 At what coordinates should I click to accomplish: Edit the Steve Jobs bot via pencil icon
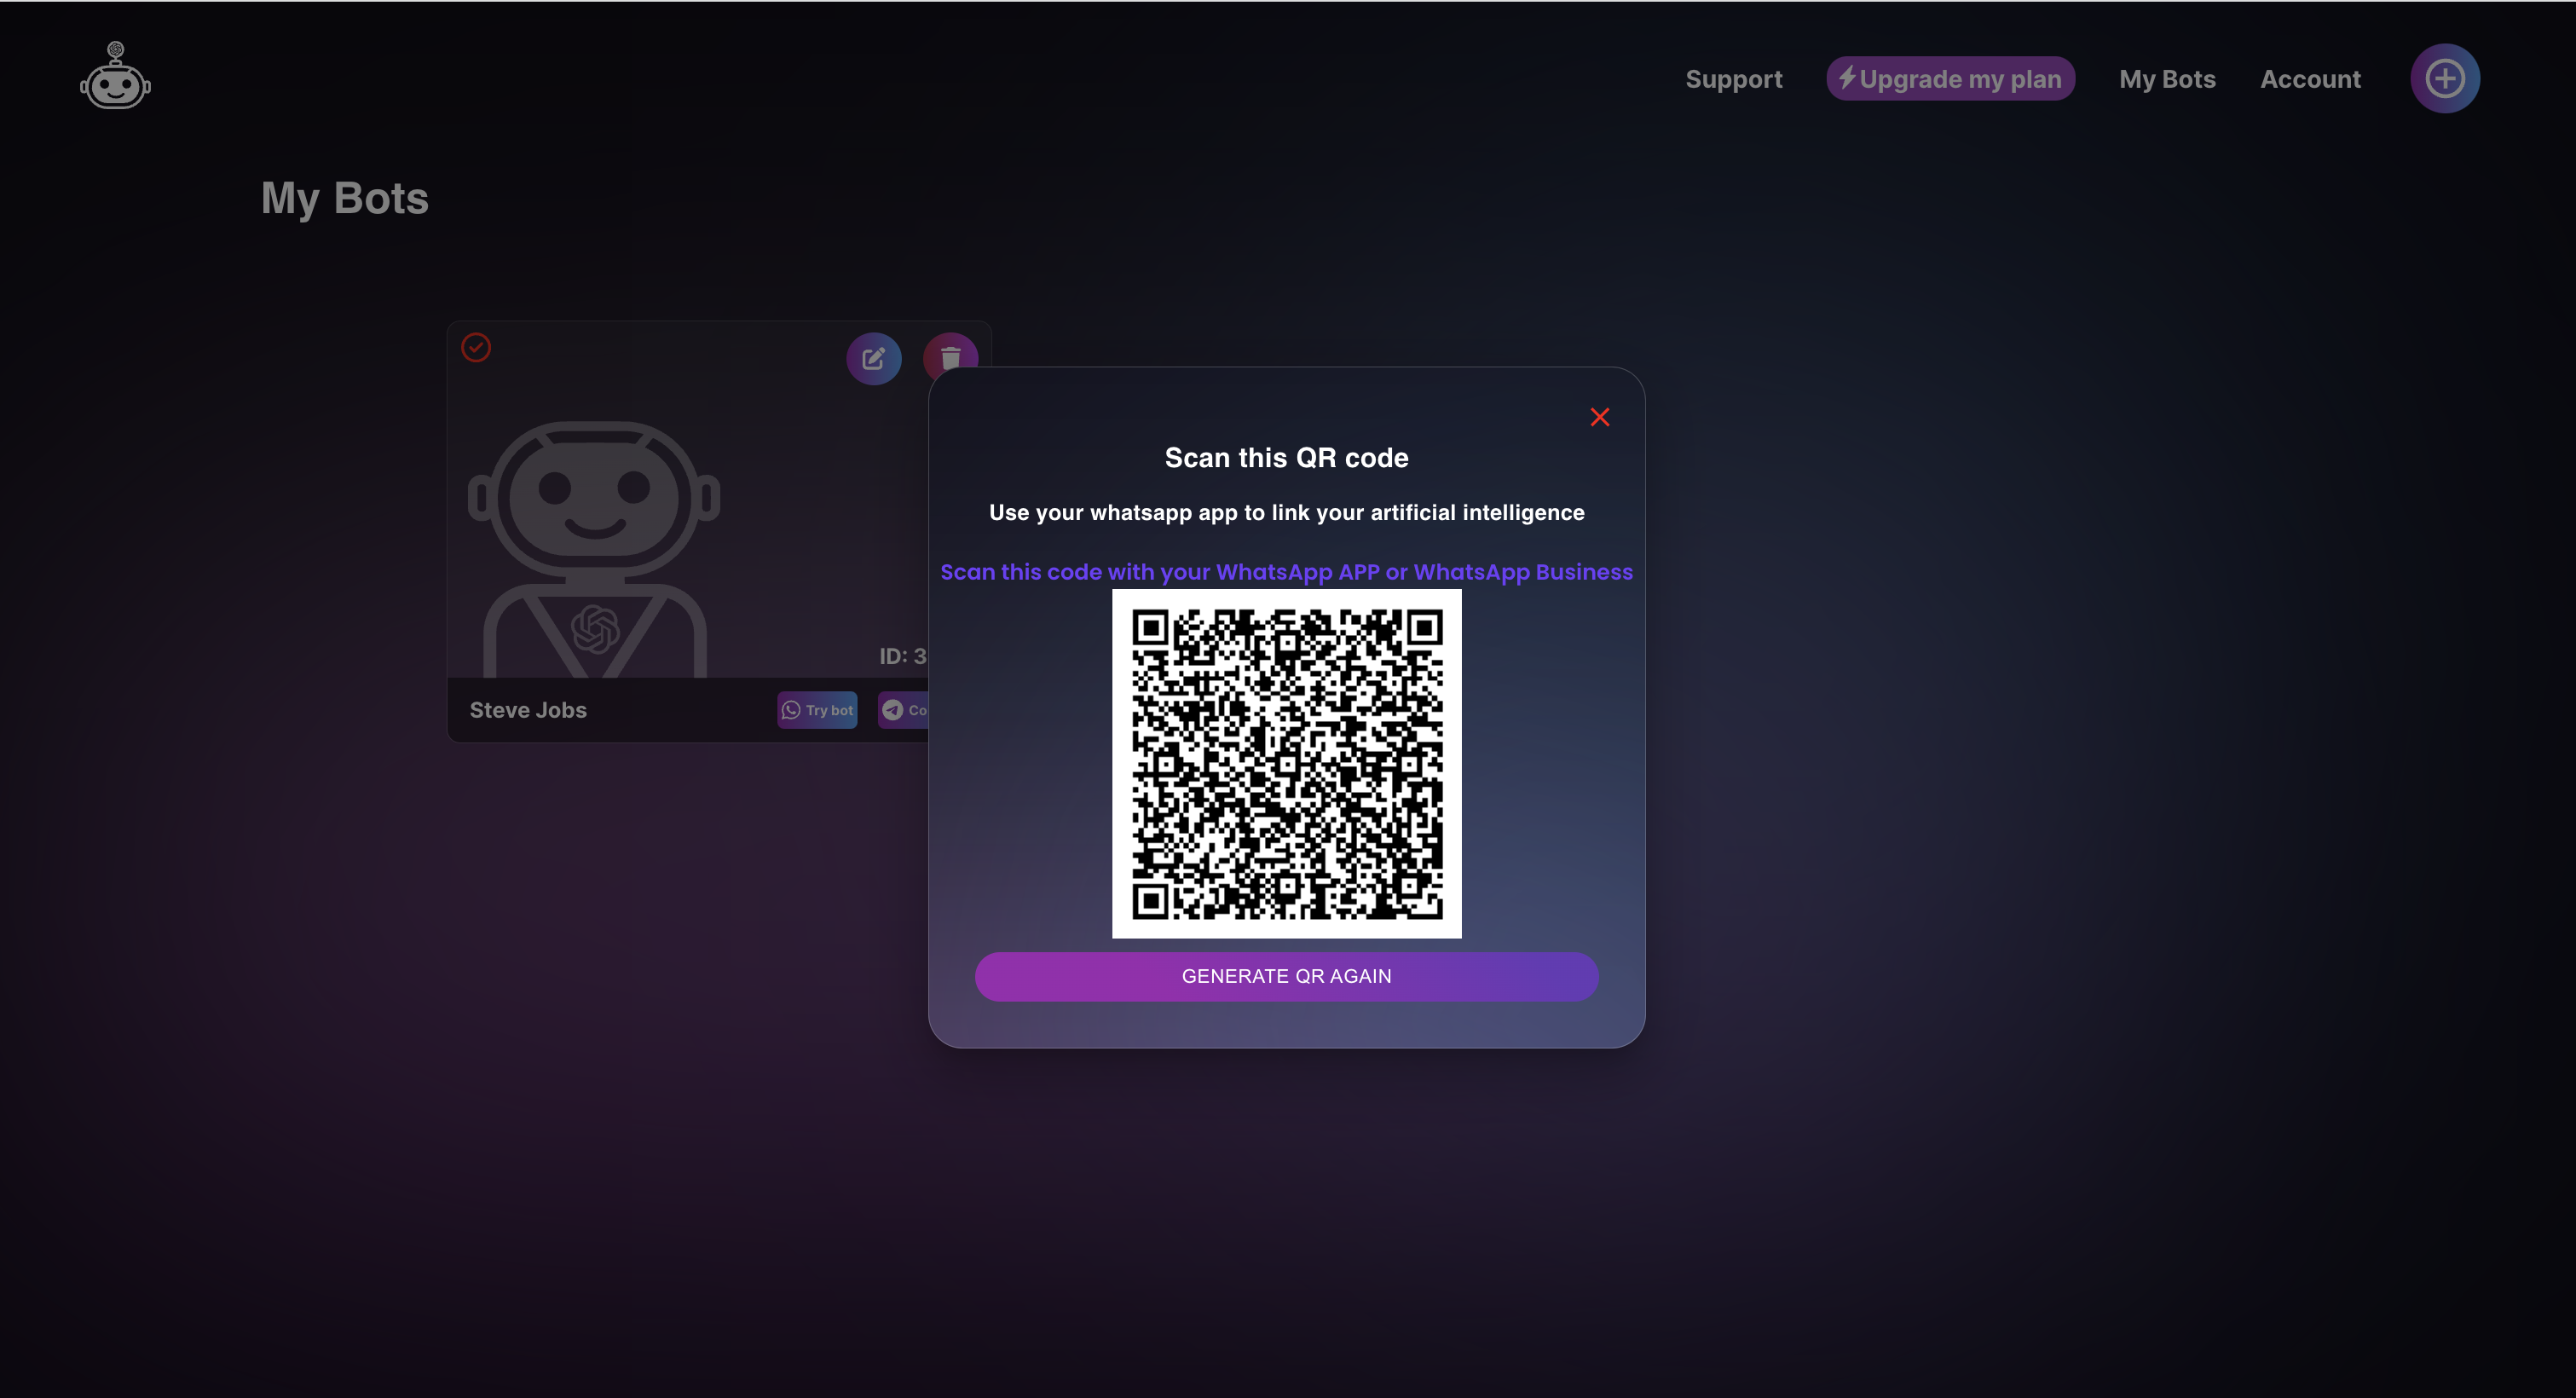pos(873,358)
